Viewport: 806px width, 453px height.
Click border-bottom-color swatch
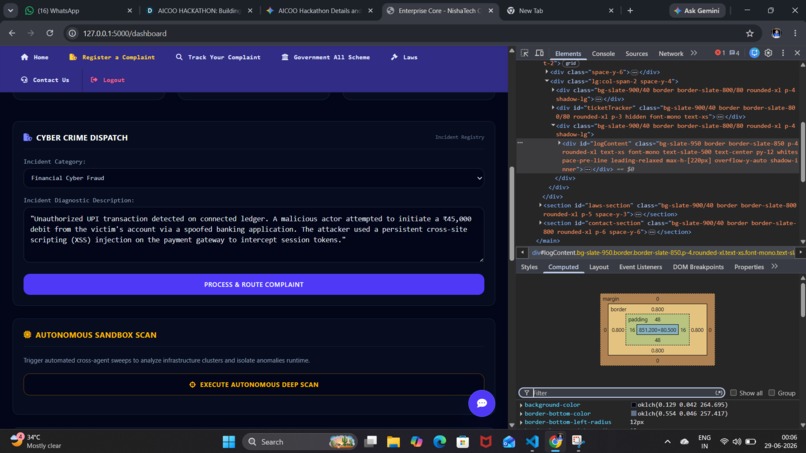click(x=634, y=414)
